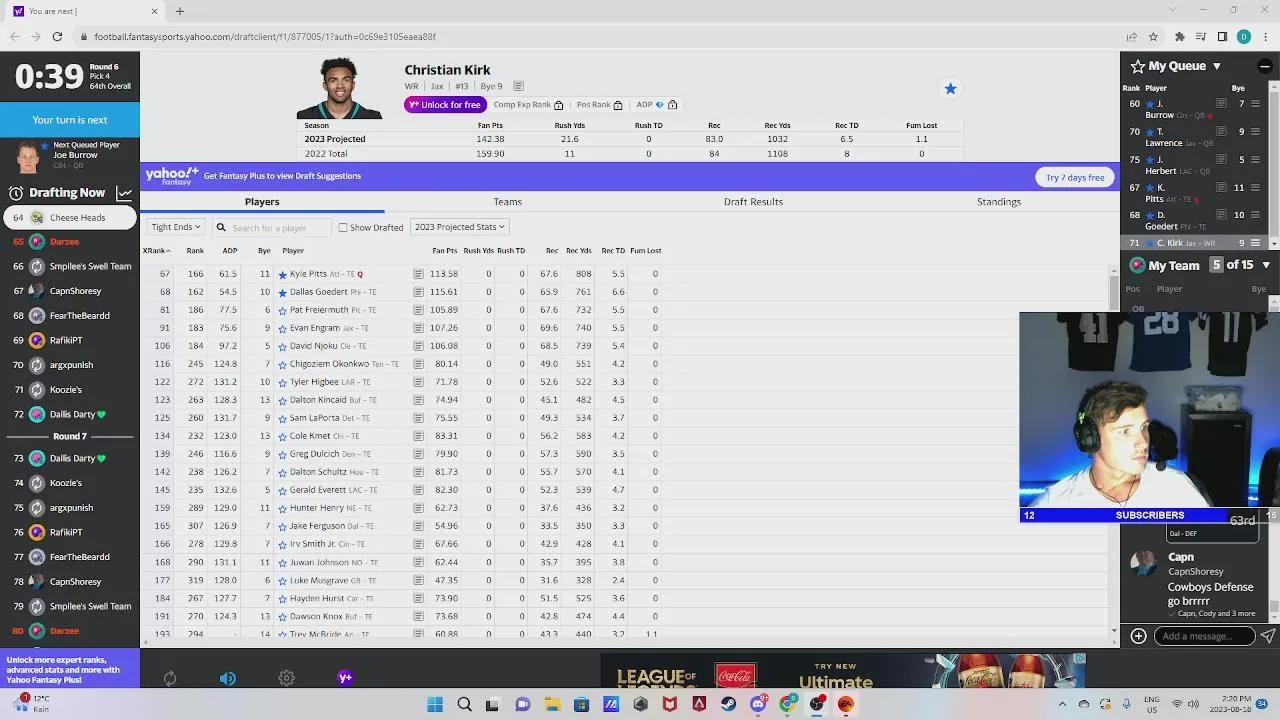The image size is (1280, 720).
Task: Open Chigoziem Okonkwo's player link
Action: click(329, 364)
